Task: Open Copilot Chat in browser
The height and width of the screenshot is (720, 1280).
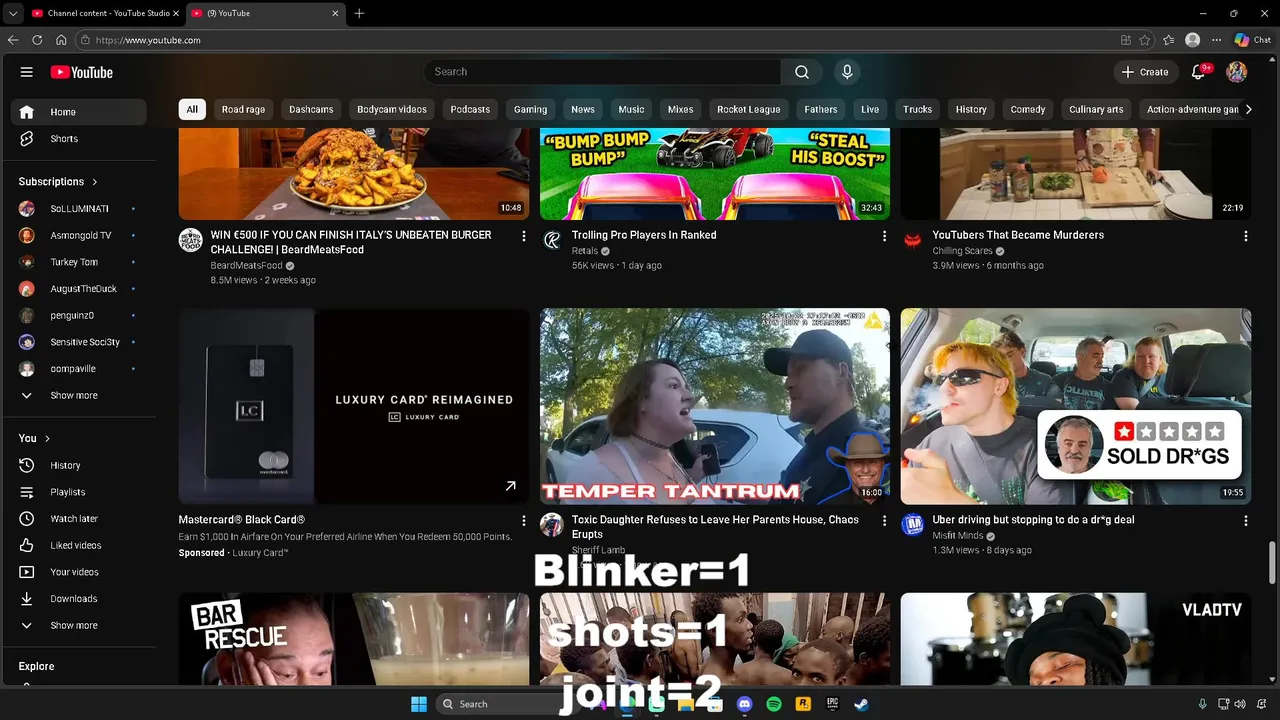Action: (x=1252, y=40)
